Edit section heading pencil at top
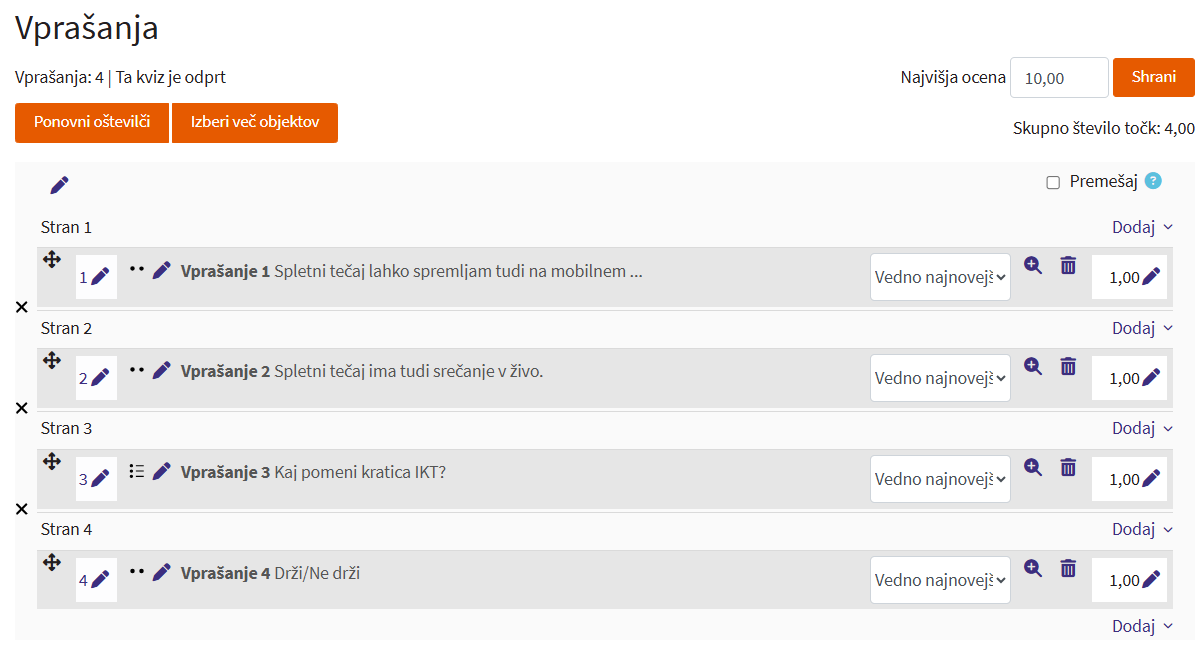The image size is (1203, 652). coord(59,185)
